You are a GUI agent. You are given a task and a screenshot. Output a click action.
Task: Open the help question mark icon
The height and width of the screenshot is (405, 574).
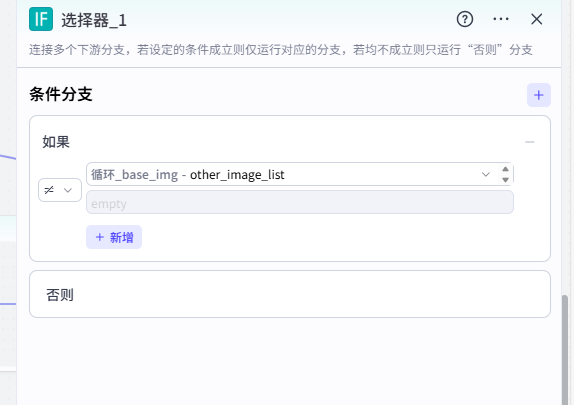(465, 19)
